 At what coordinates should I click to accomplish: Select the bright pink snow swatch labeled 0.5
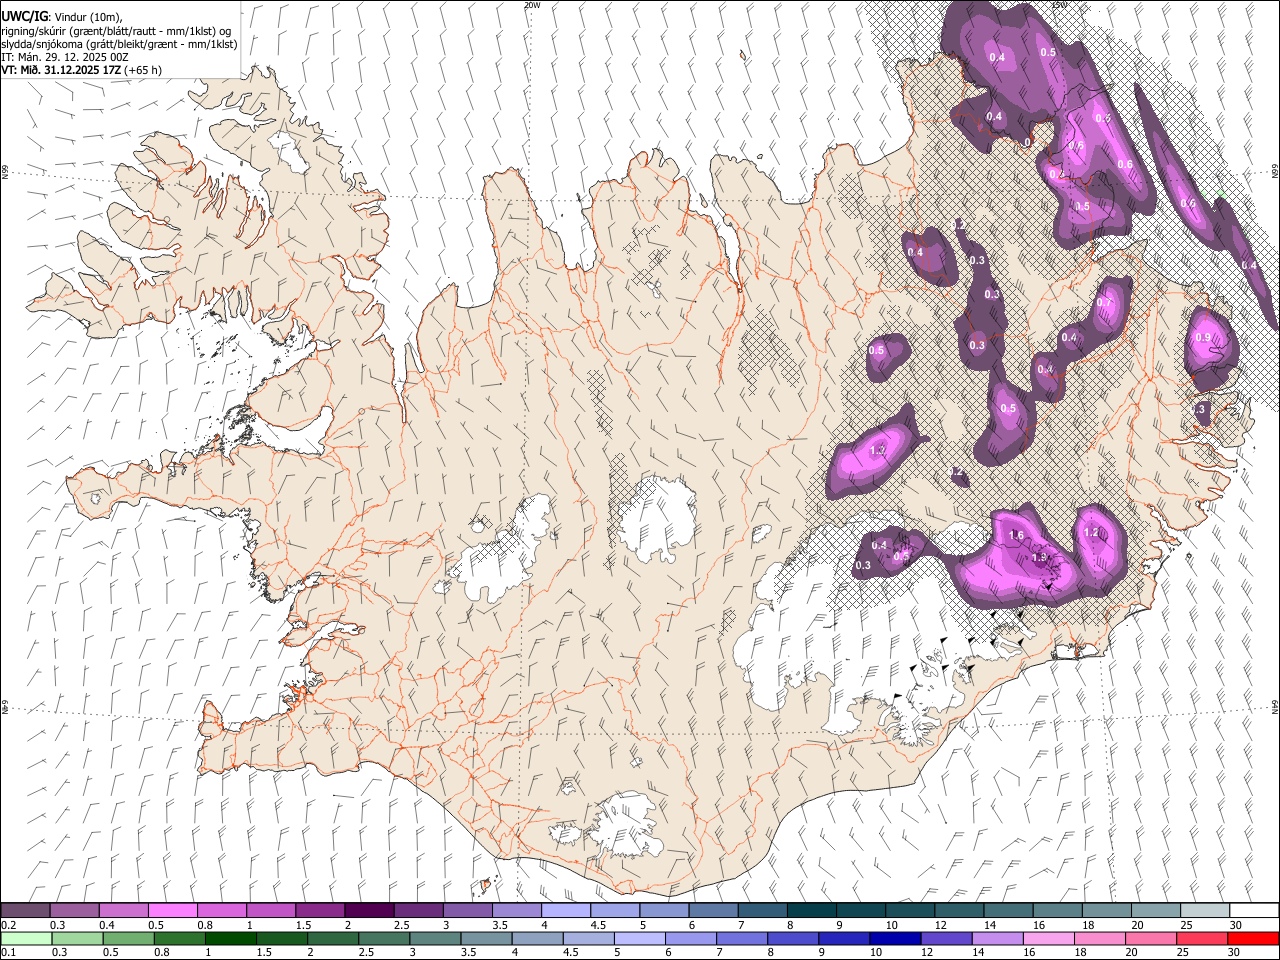click(173, 911)
